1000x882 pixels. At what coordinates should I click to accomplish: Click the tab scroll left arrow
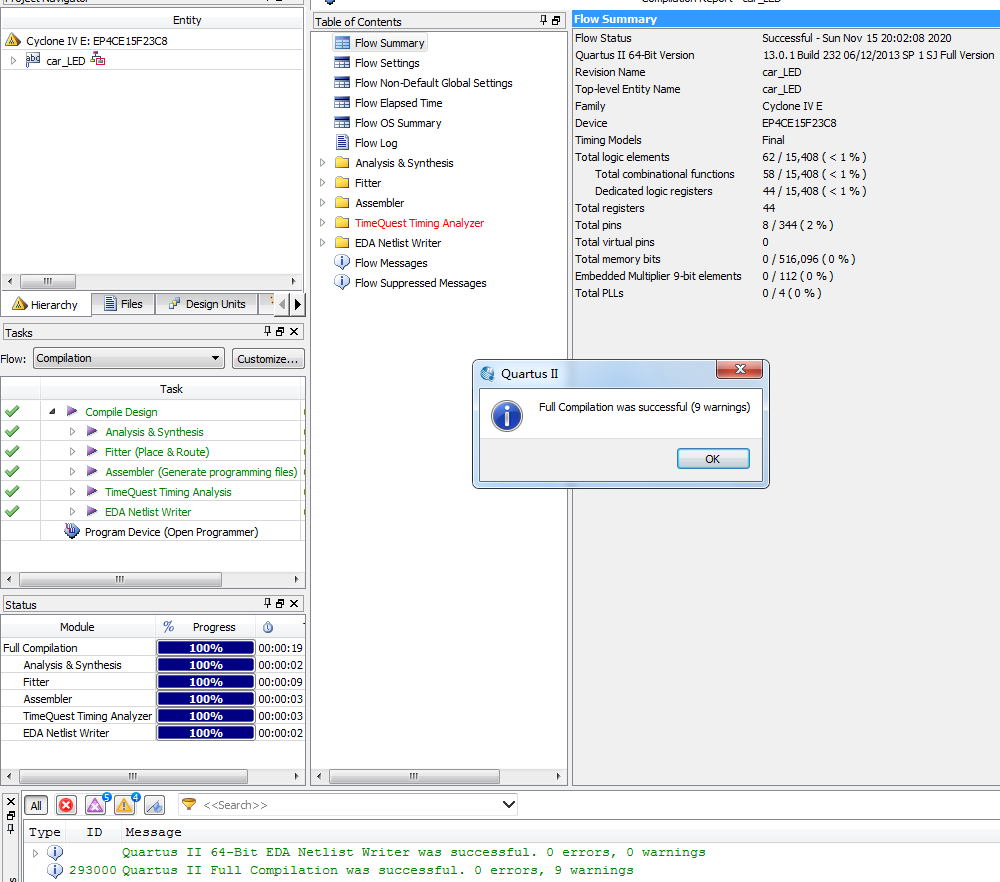pos(283,304)
